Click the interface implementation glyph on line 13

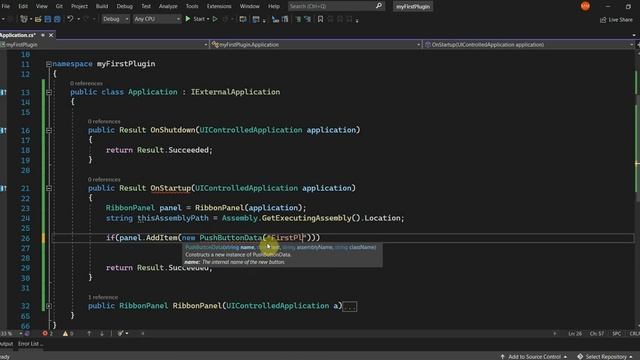tap(3, 92)
